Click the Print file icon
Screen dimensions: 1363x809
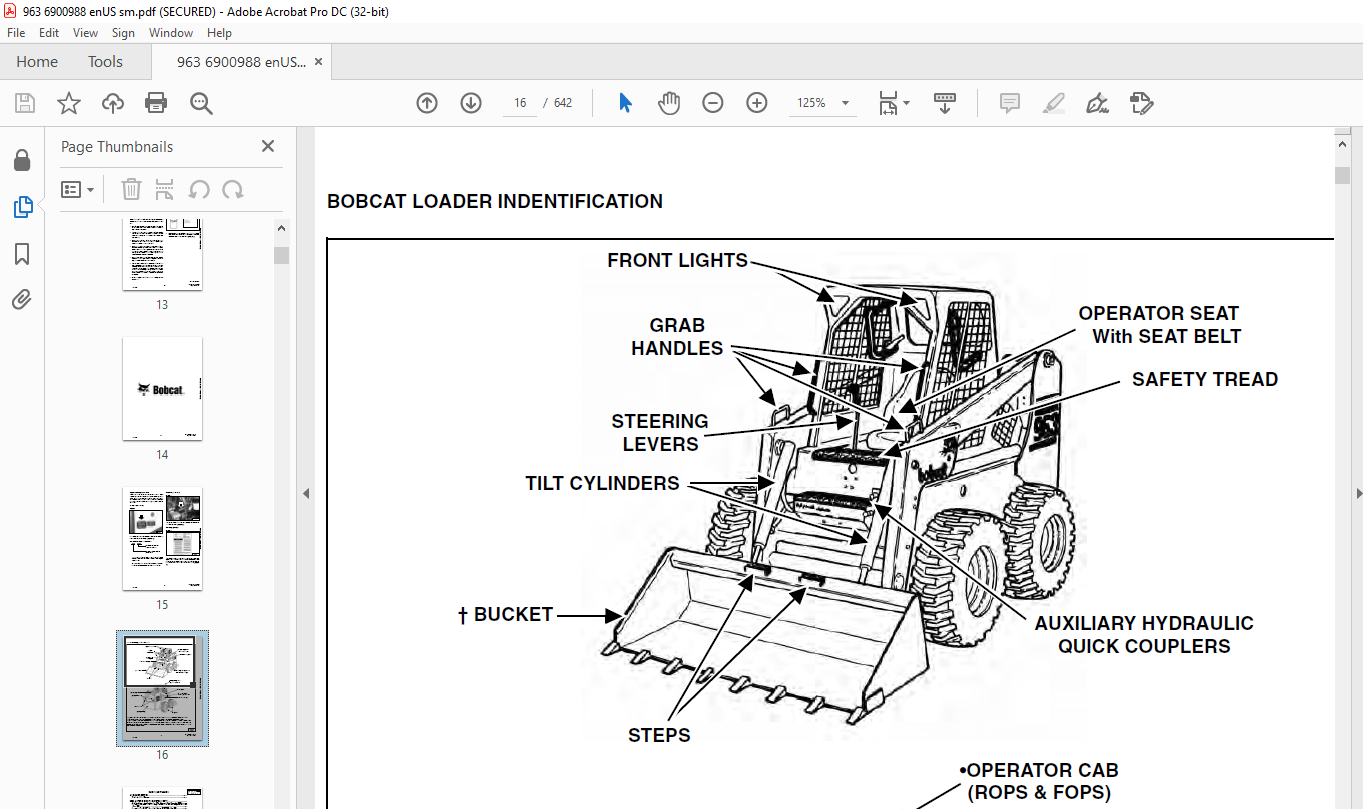pyautogui.click(x=156, y=103)
